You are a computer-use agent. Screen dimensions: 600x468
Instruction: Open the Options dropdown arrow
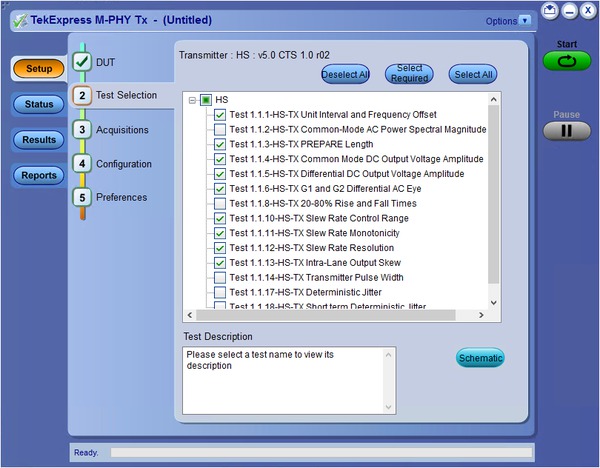point(525,21)
